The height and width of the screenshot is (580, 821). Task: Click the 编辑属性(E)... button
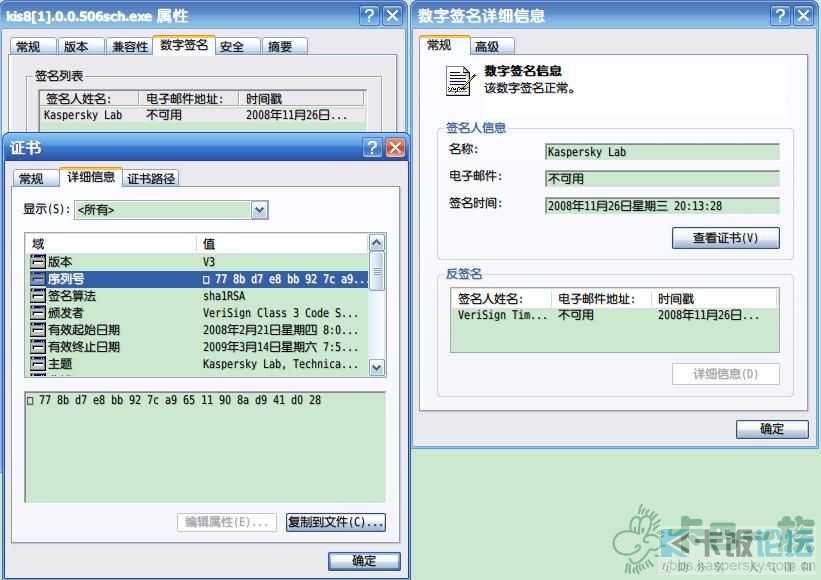coord(227,522)
